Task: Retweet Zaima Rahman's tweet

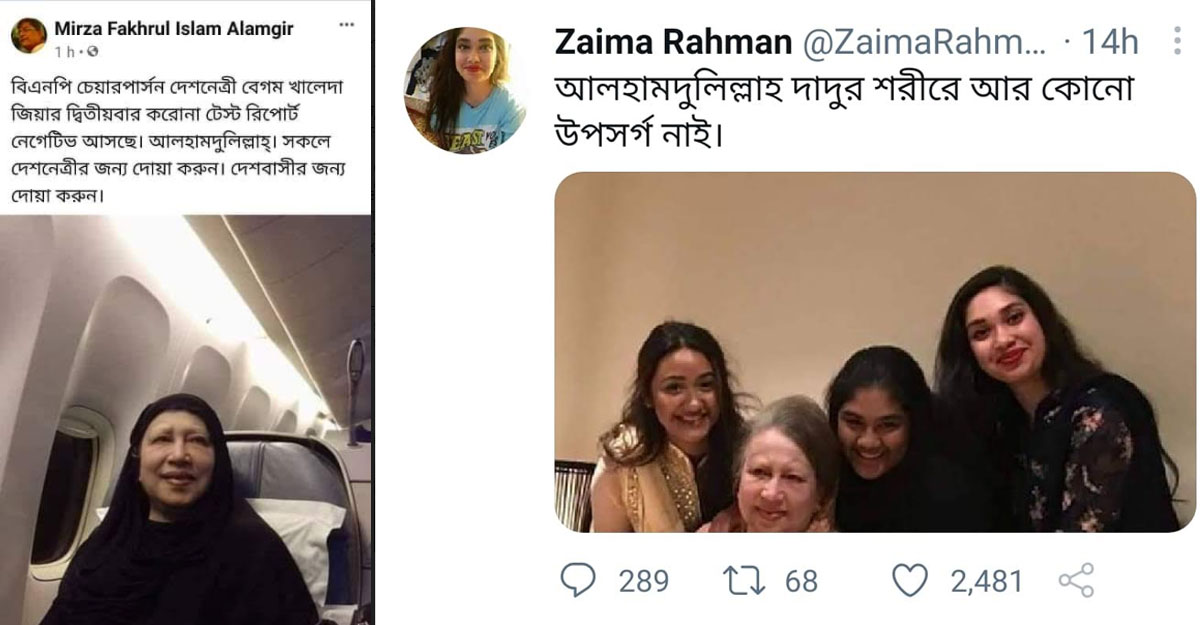Action: pyautogui.click(x=746, y=580)
